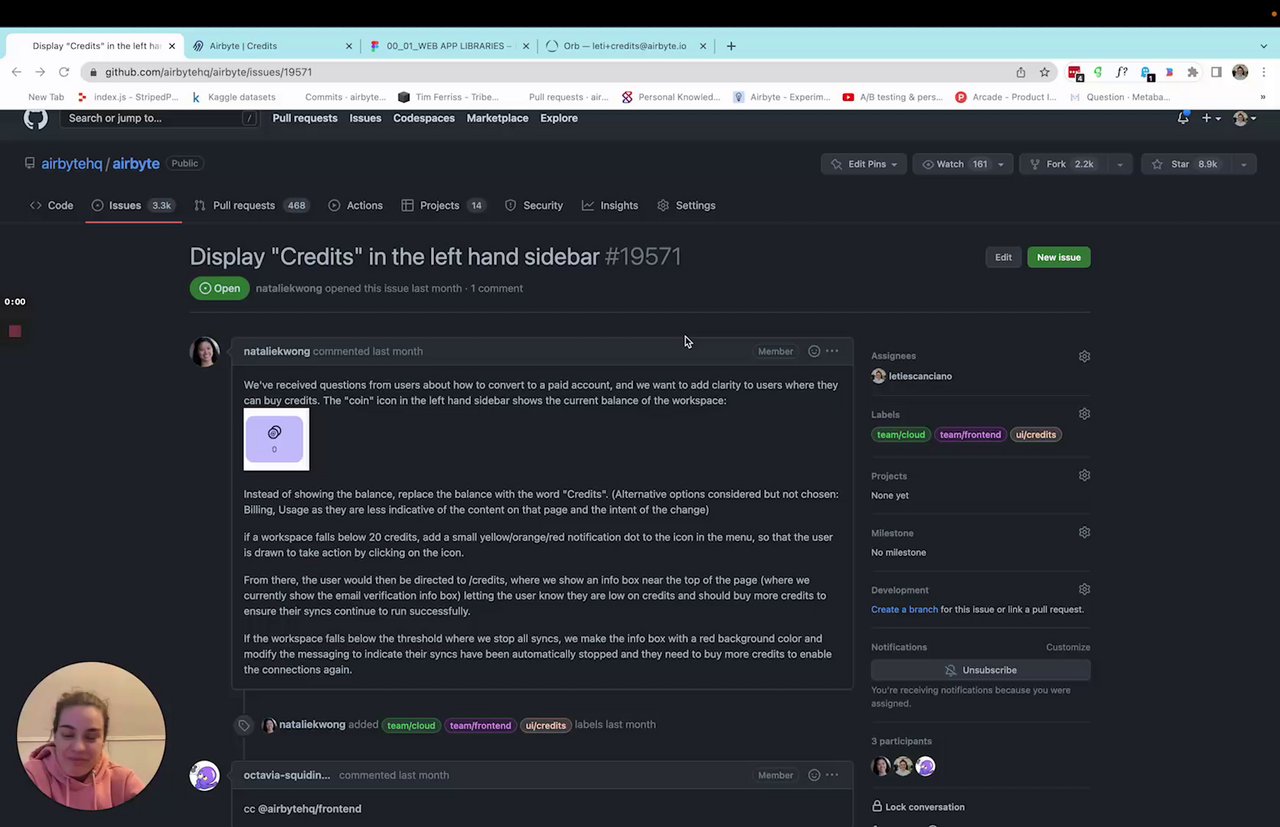The width and height of the screenshot is (1280, 827).
Task: Click the Search or jump to field
Action: tap(160, 118)
